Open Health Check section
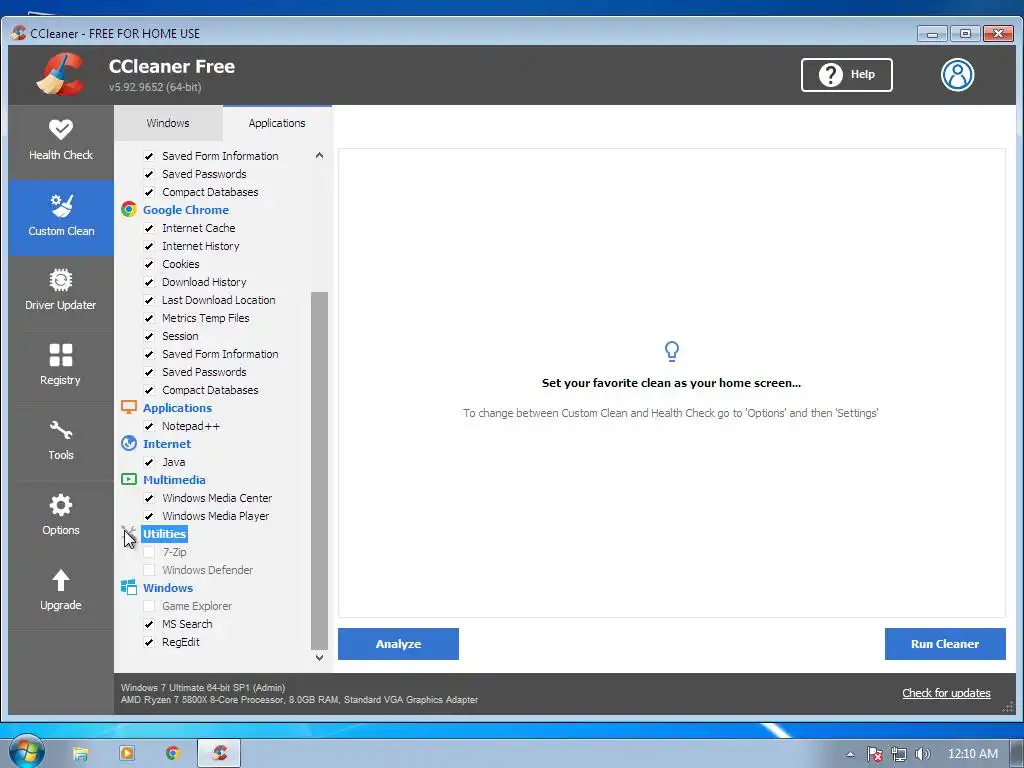 coord(61,141)
